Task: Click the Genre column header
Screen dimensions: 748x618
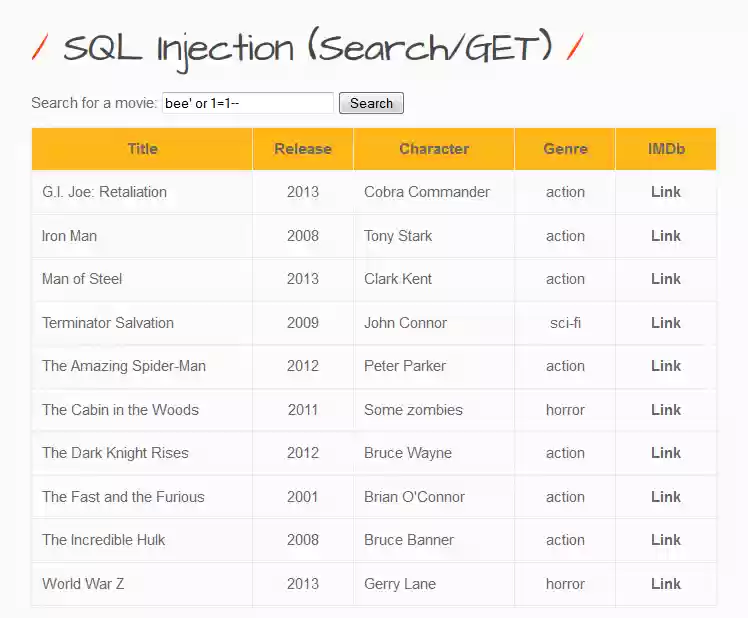Action: click(x=565, y=149)
